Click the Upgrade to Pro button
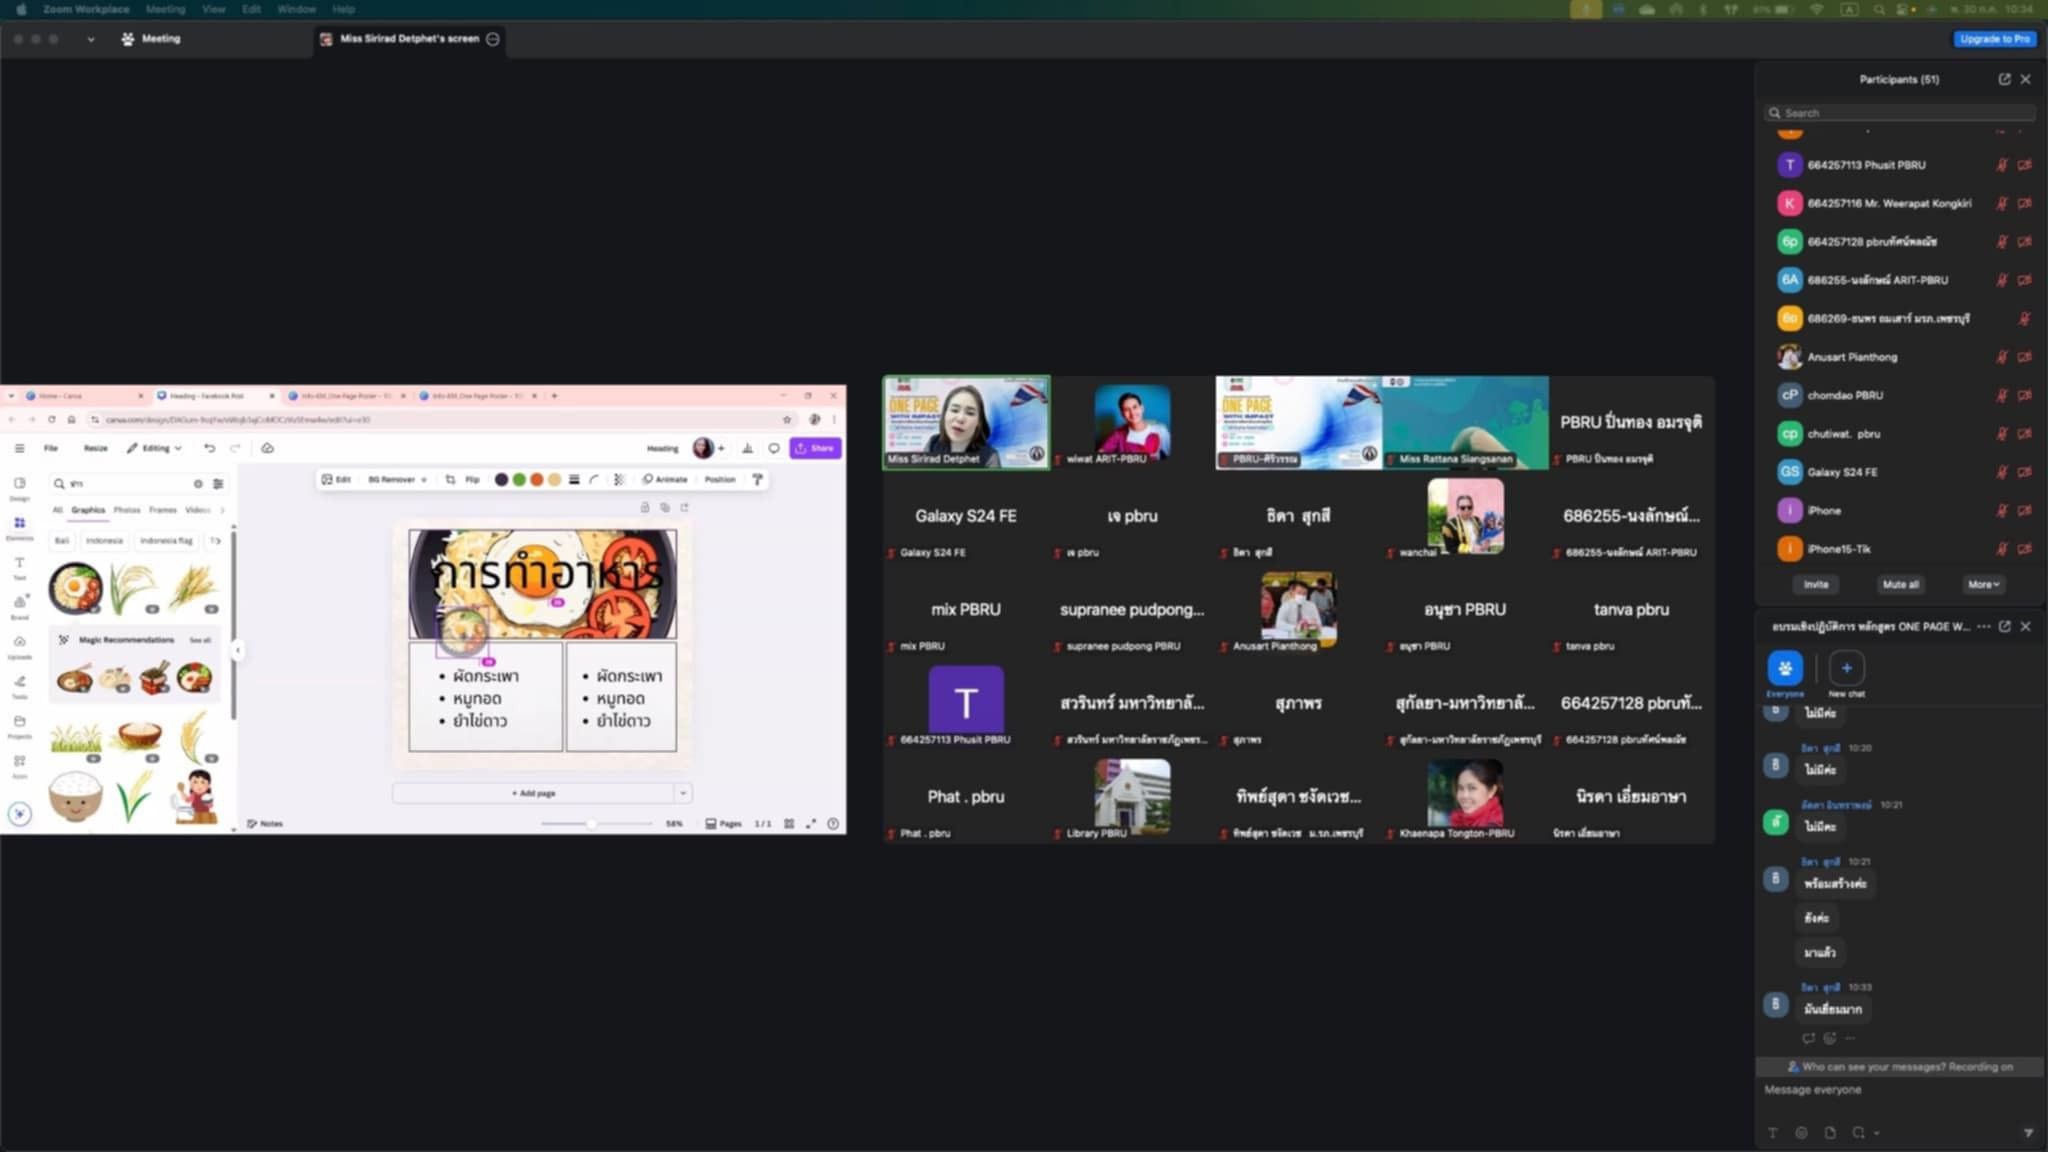2048x1152 pixels. (x=1994, y=39)
